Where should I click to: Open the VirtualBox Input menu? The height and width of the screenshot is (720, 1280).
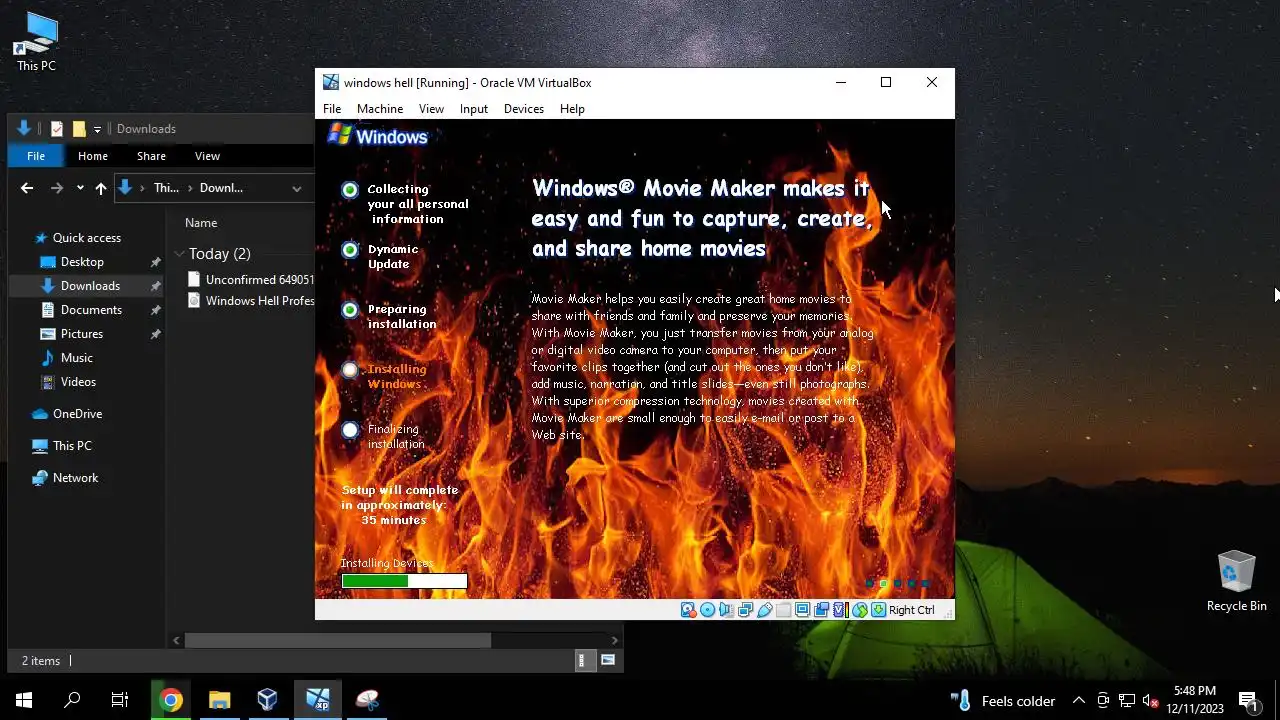click(x=474, y=109)
